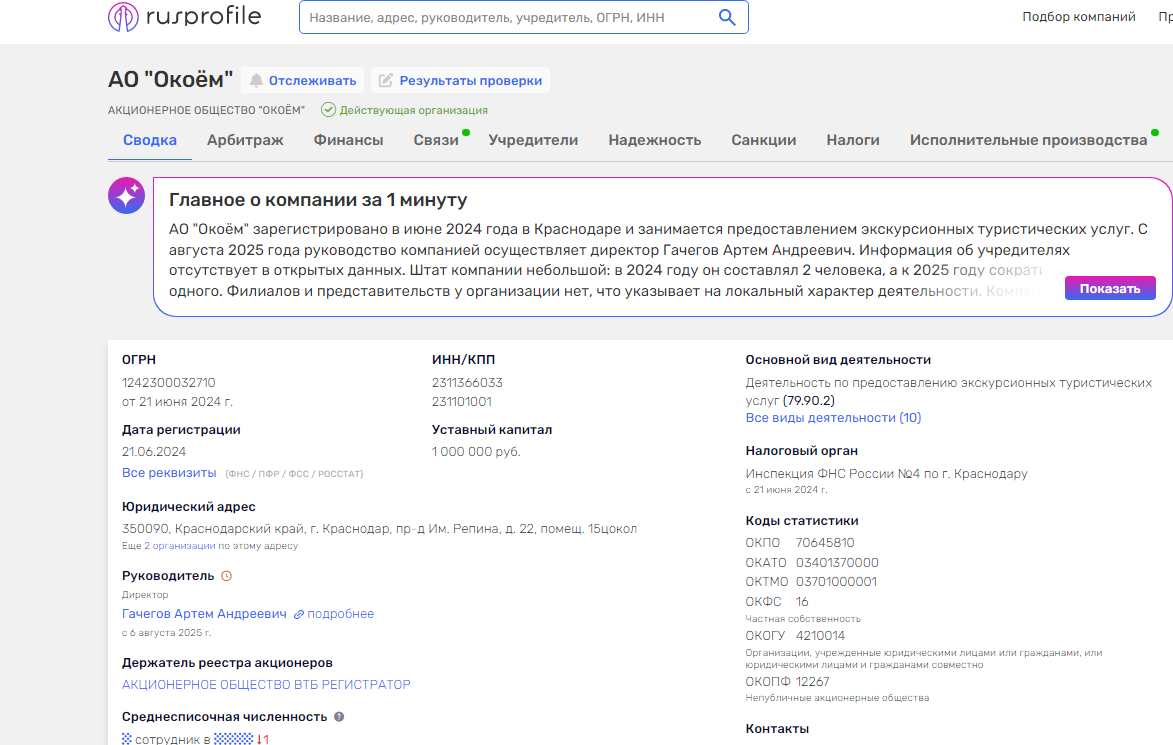Open the Надежность tab
The image size is (1173, 745).
click(655, 140)
